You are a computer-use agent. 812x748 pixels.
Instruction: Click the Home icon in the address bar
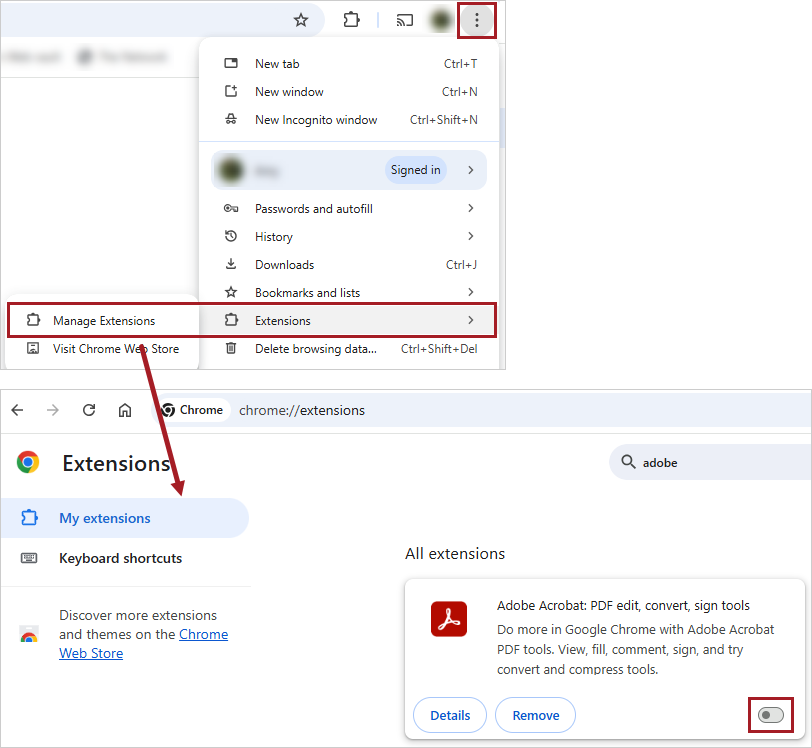click(125, 410)
